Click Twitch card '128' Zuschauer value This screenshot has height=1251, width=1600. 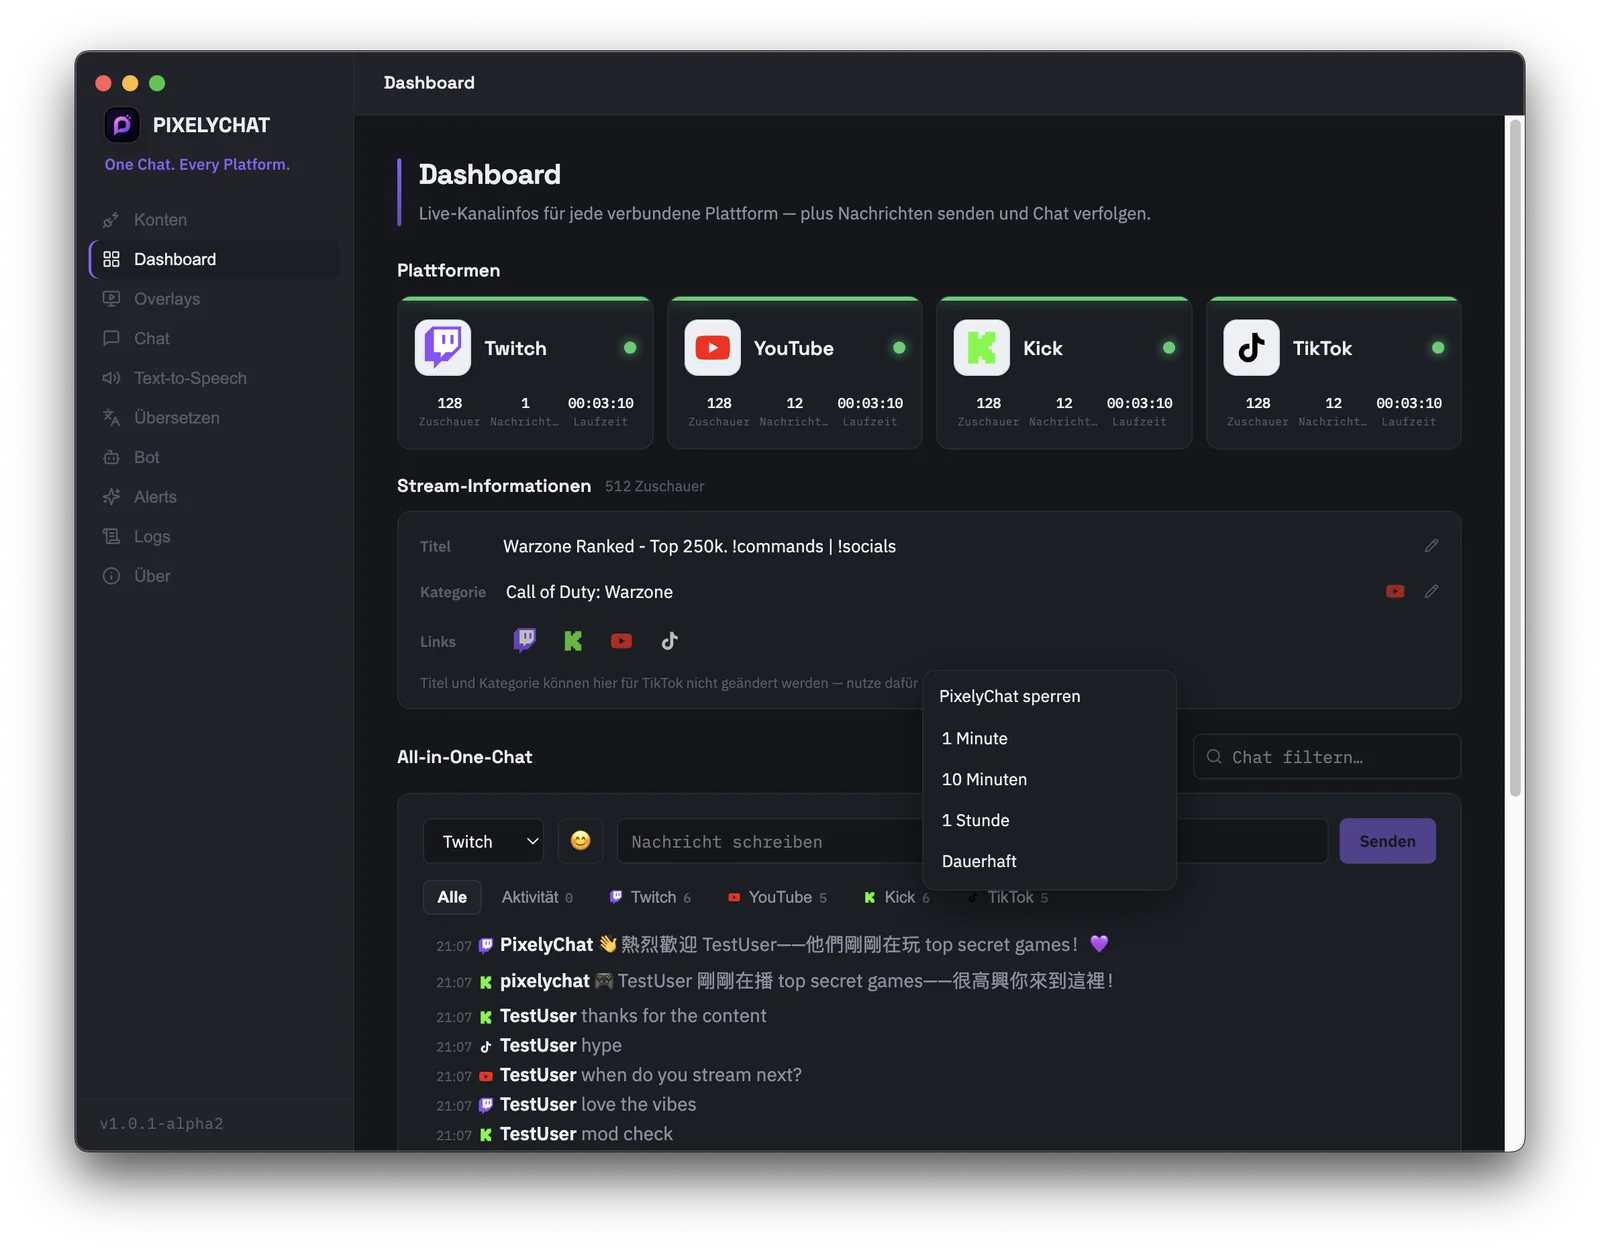coord(450,404)
